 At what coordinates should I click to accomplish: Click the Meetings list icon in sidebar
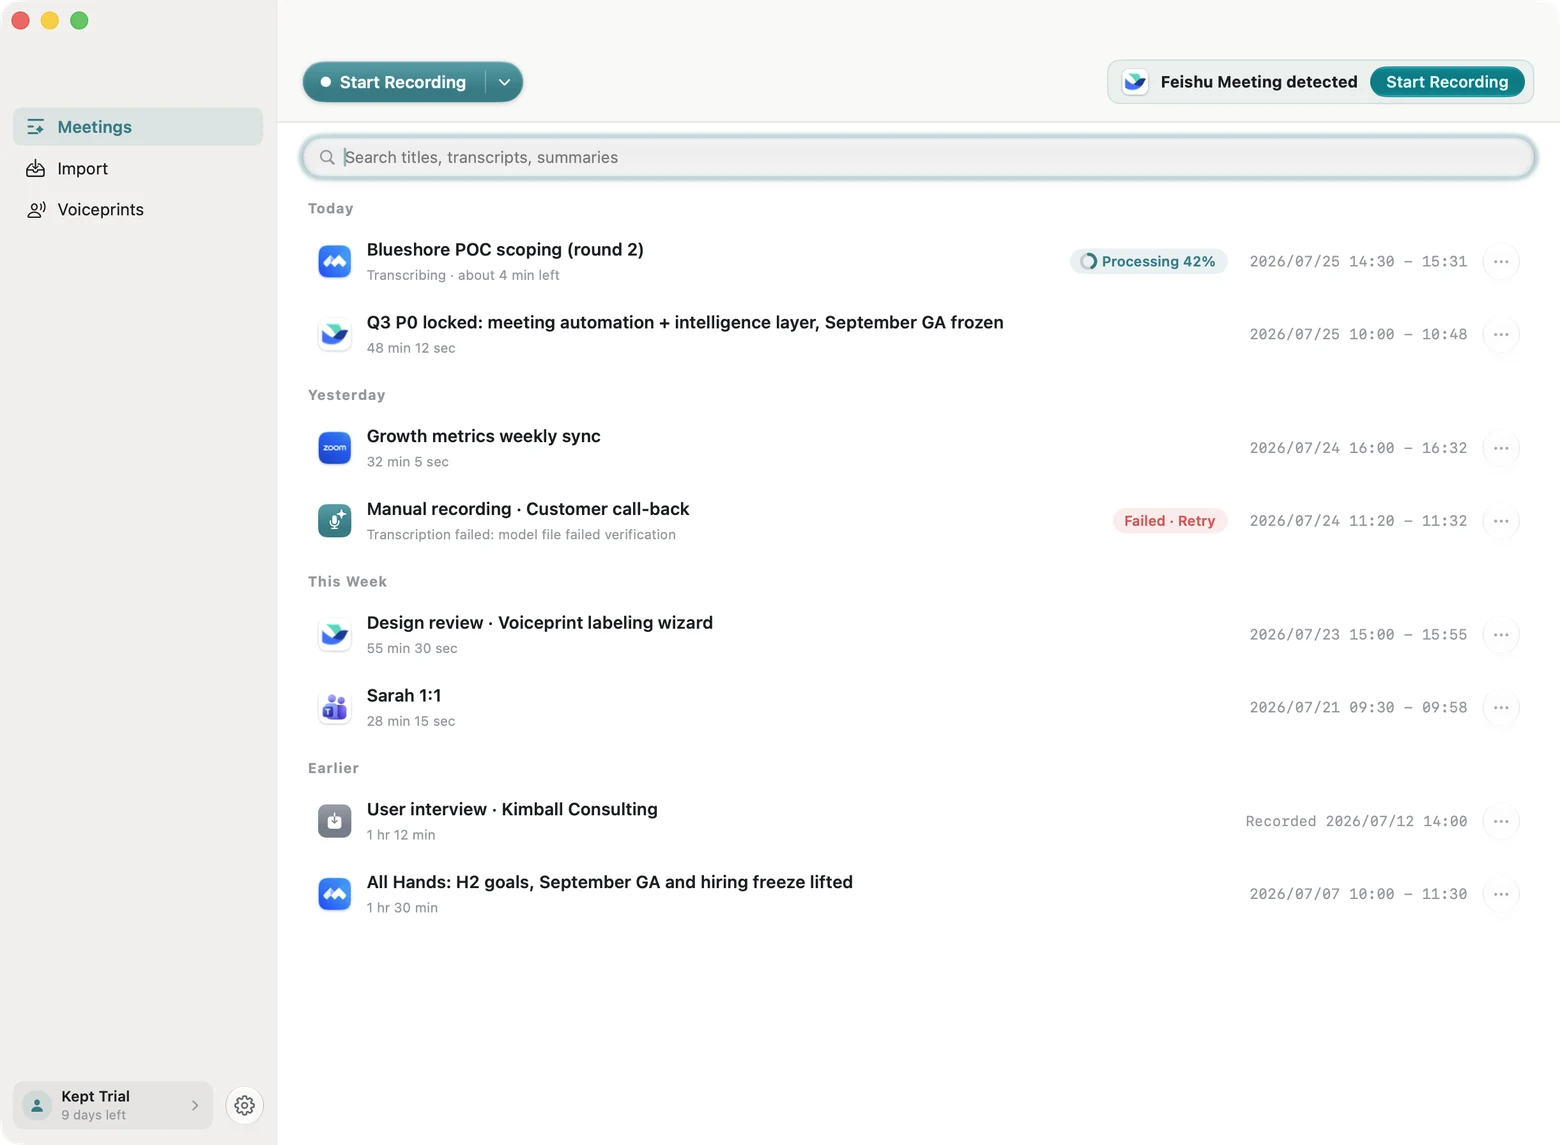(36, 127)
